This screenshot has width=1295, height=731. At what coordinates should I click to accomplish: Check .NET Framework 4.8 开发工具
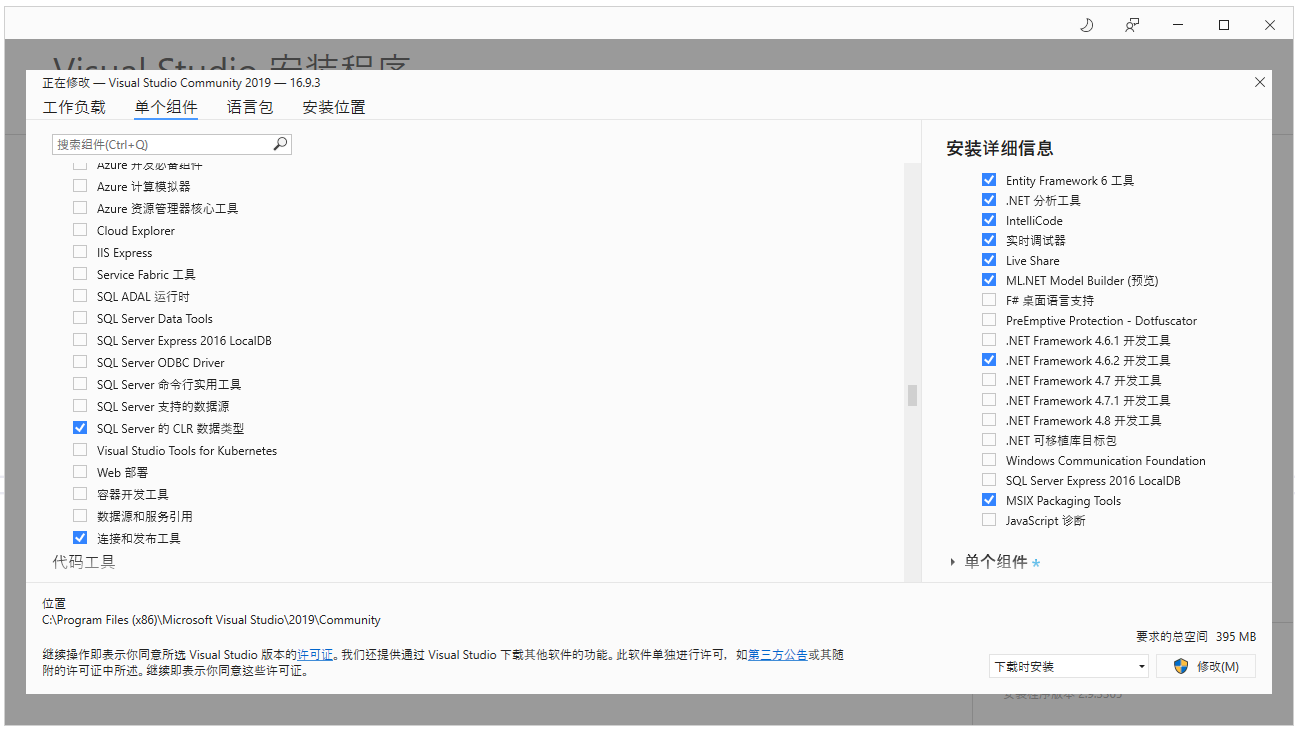(989, 420)
